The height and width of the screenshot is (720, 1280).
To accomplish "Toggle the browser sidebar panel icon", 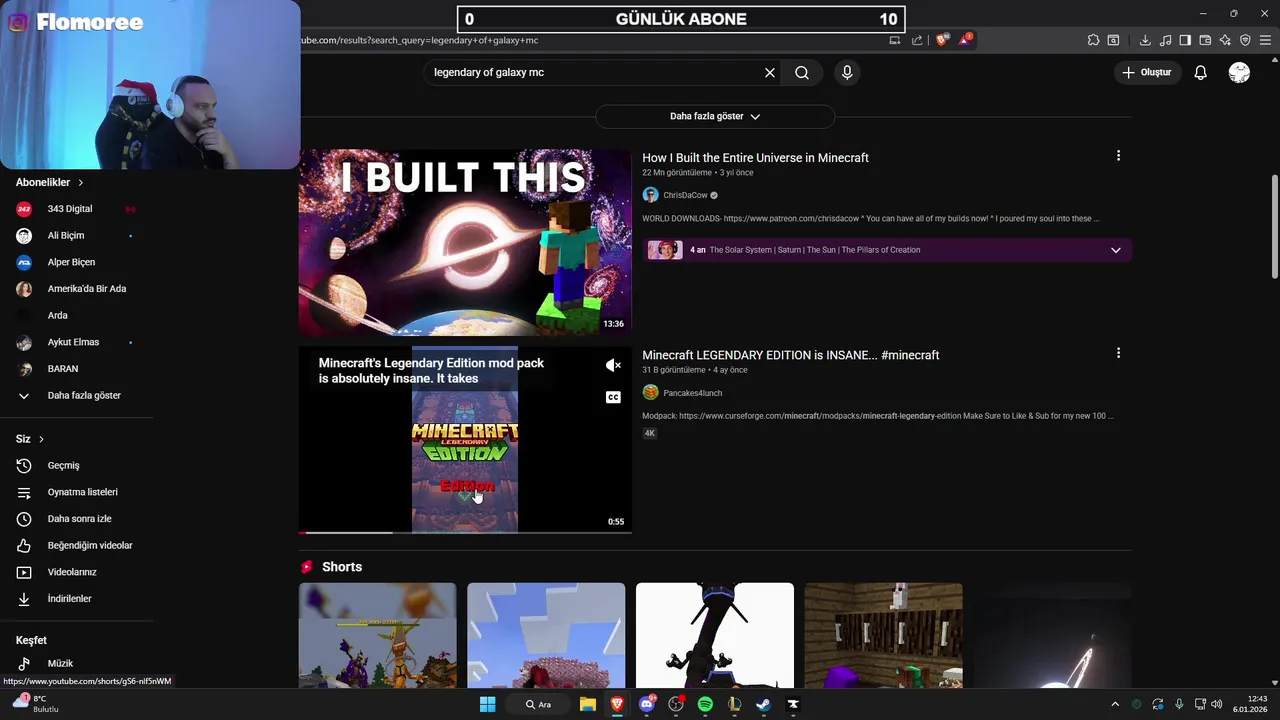I will coord(1185,40).
